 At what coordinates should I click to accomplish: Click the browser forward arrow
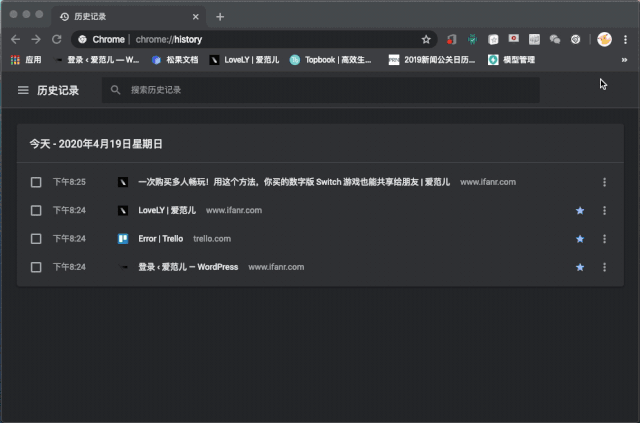(x=36, y=39)
